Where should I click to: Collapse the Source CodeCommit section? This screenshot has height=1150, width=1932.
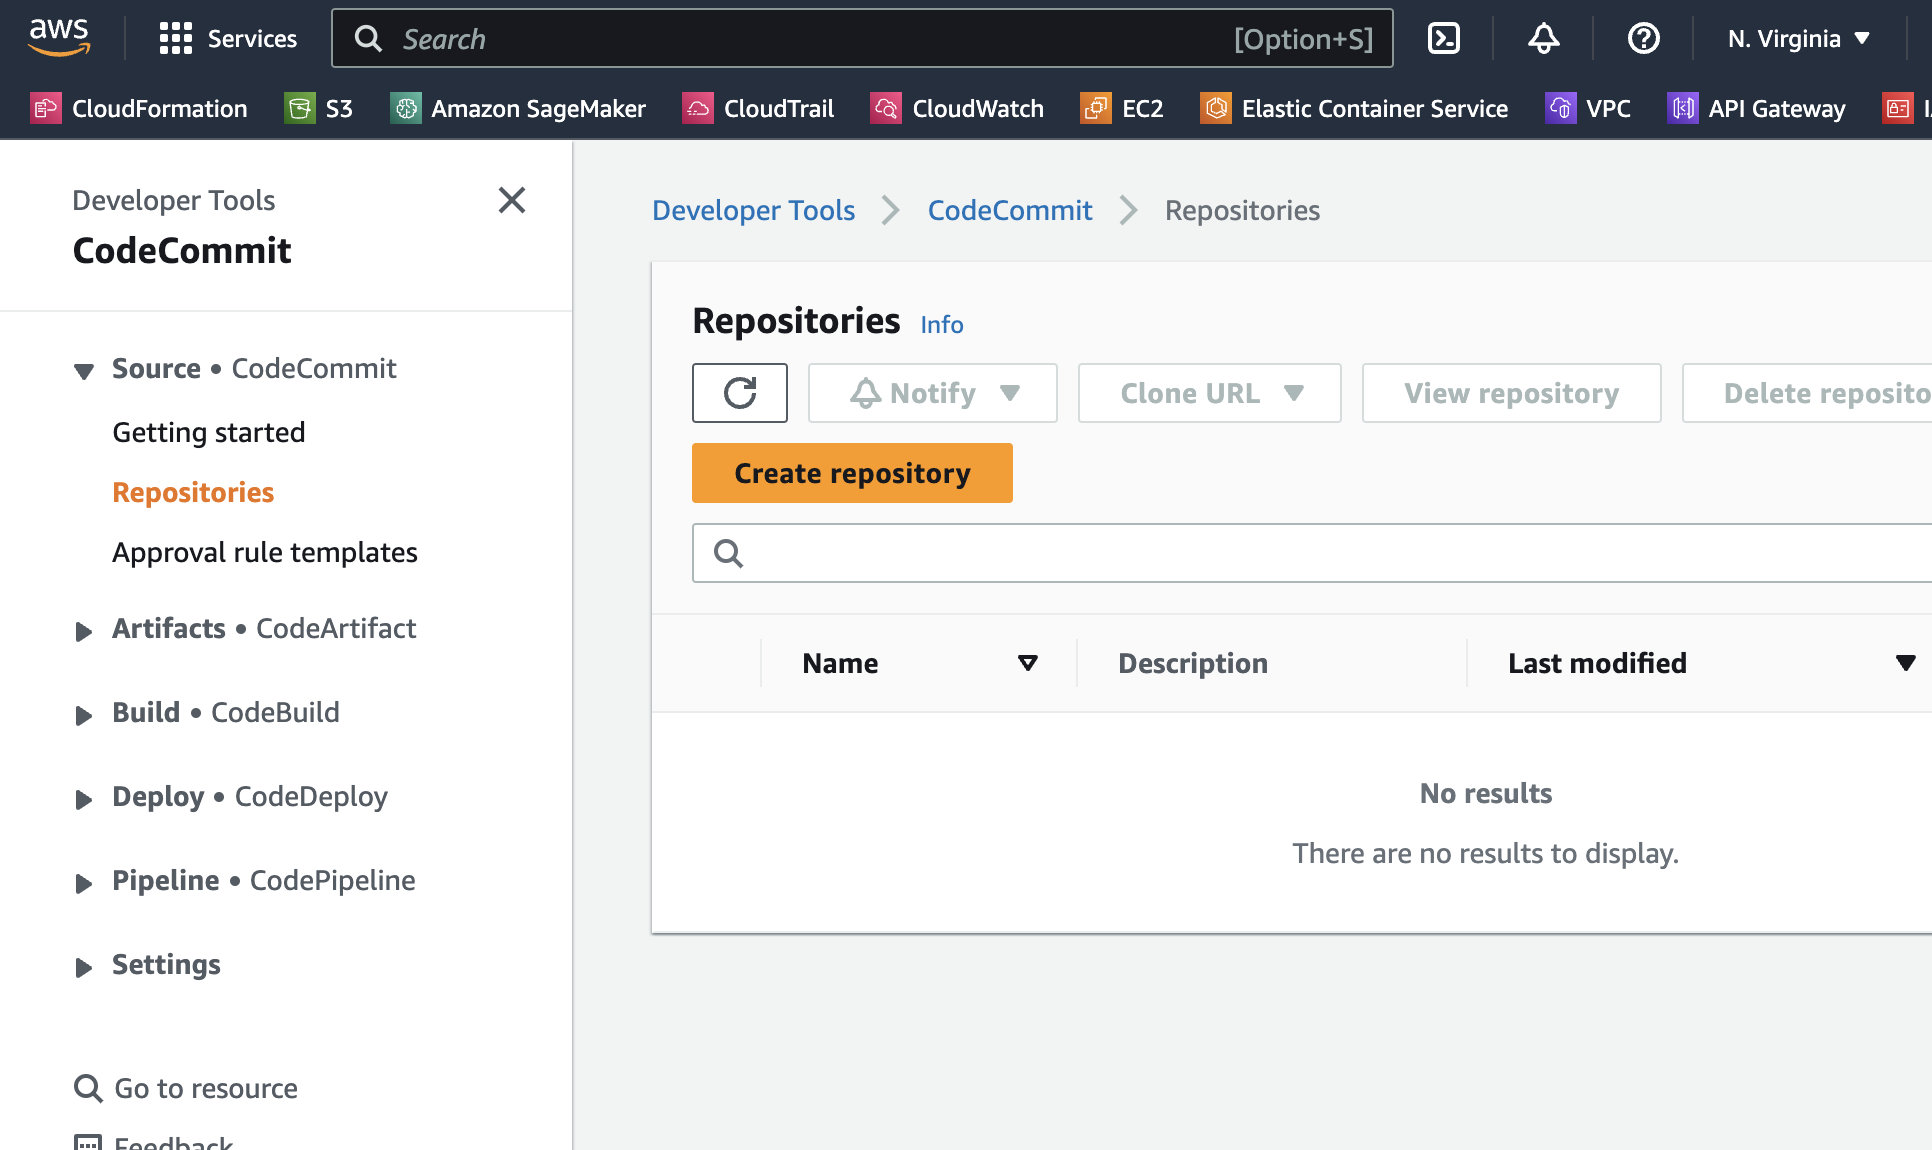pyautogui.click(x=84, y=371)
